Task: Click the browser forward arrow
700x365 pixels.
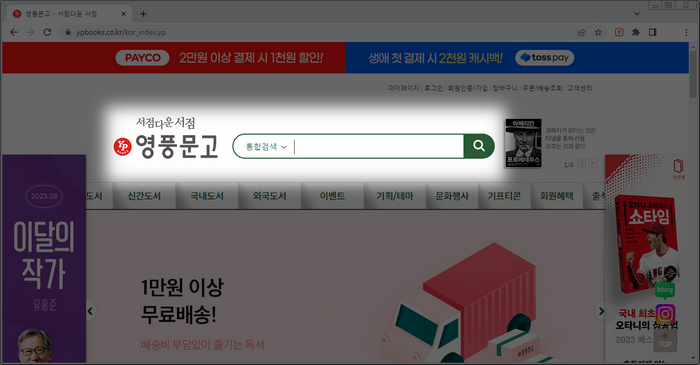Action: 30,32
